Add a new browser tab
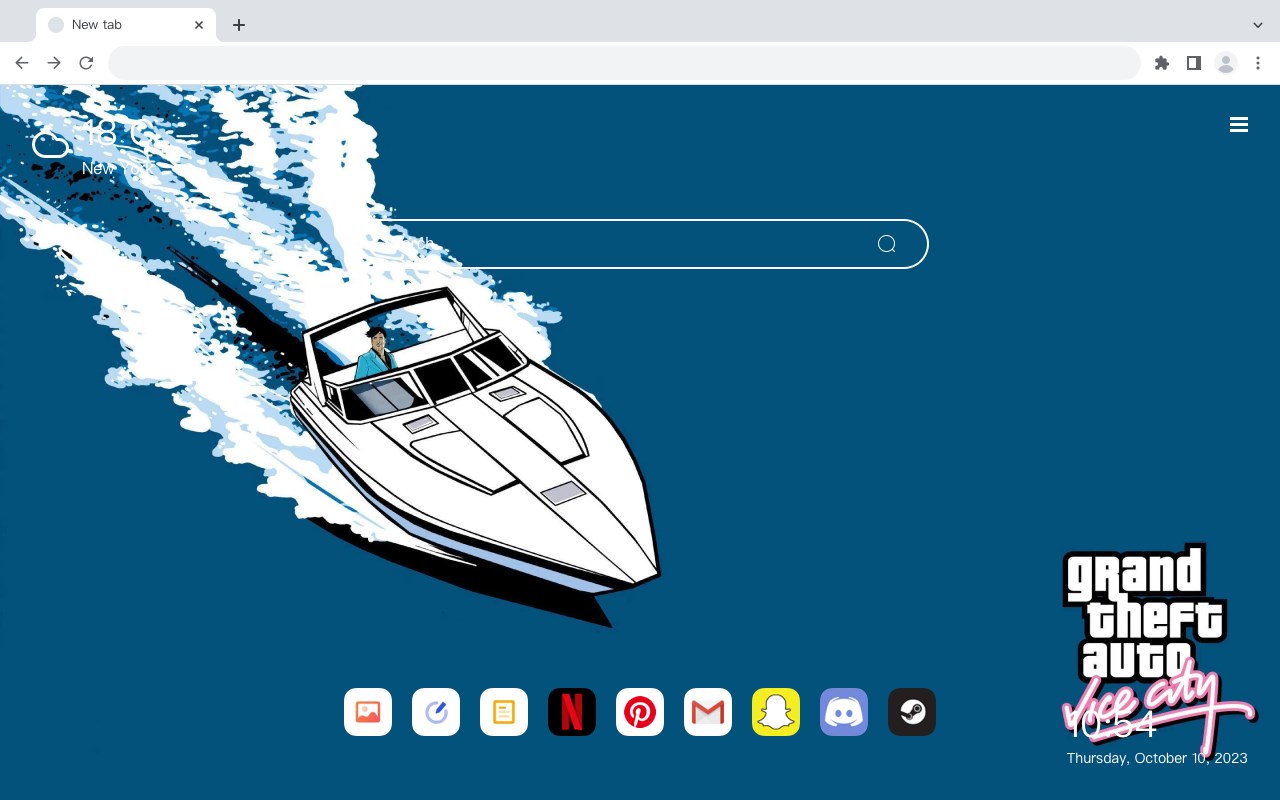1280x800 pixels. [238, 25]
